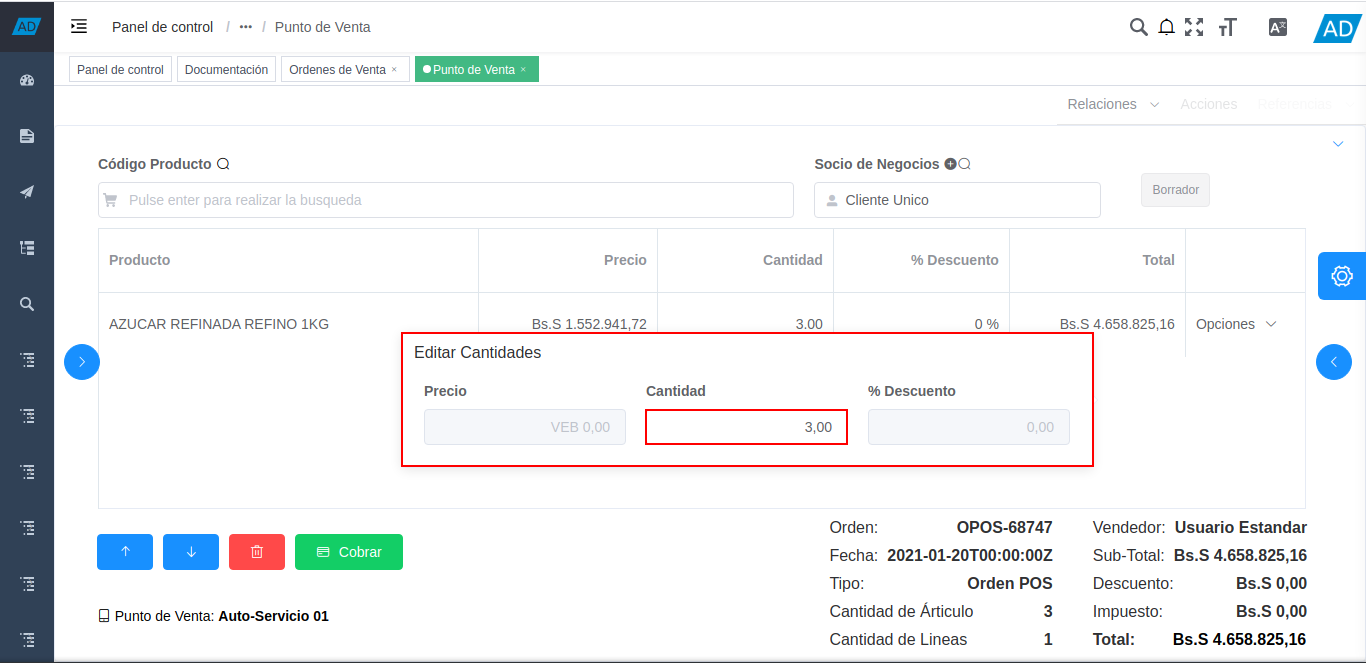Click Código Producto search icon
Image resolution: width=1366 pixels, height=663 pixels.
coord(223,164)
